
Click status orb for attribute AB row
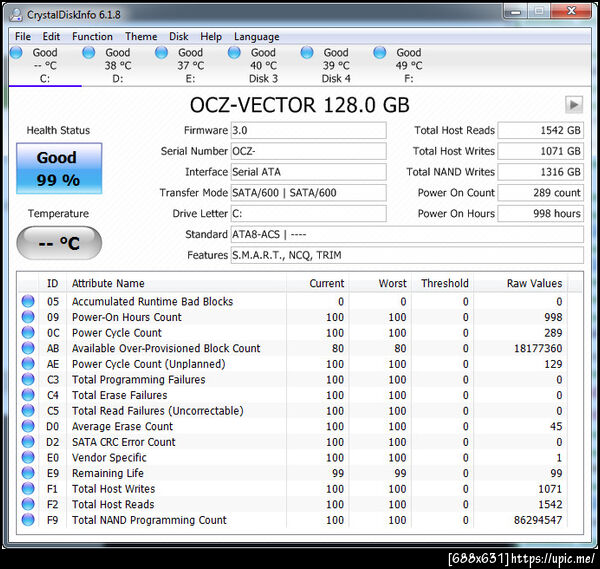(x=28, y=348)
